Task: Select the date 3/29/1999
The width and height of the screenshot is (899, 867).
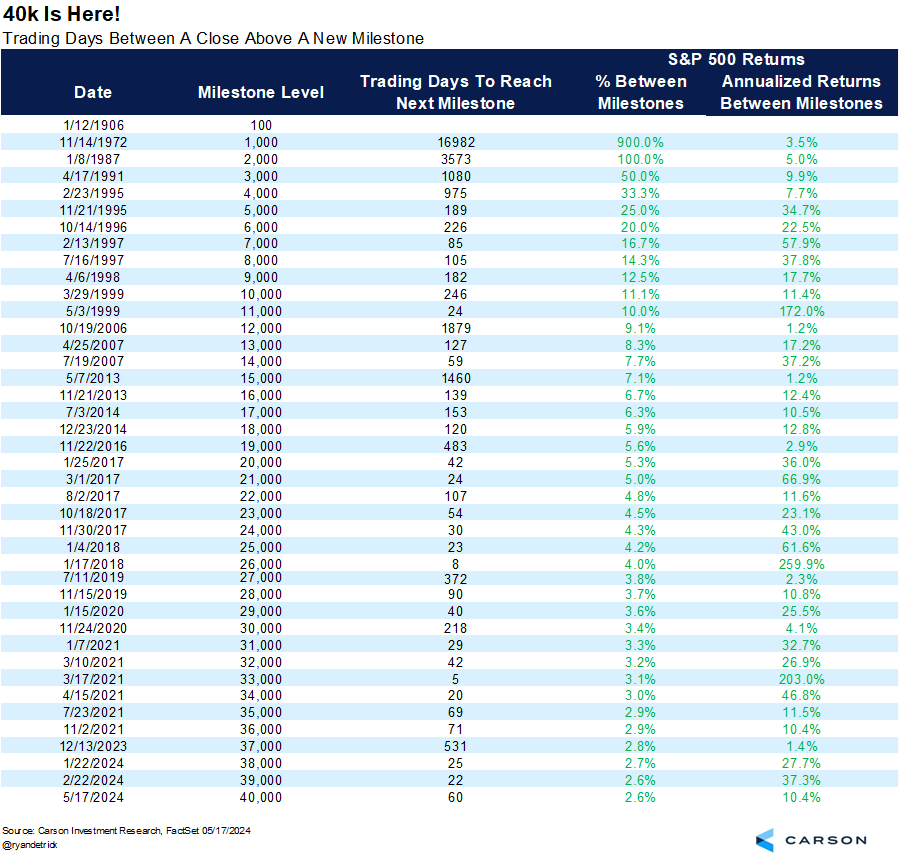Action: point(93,294)
